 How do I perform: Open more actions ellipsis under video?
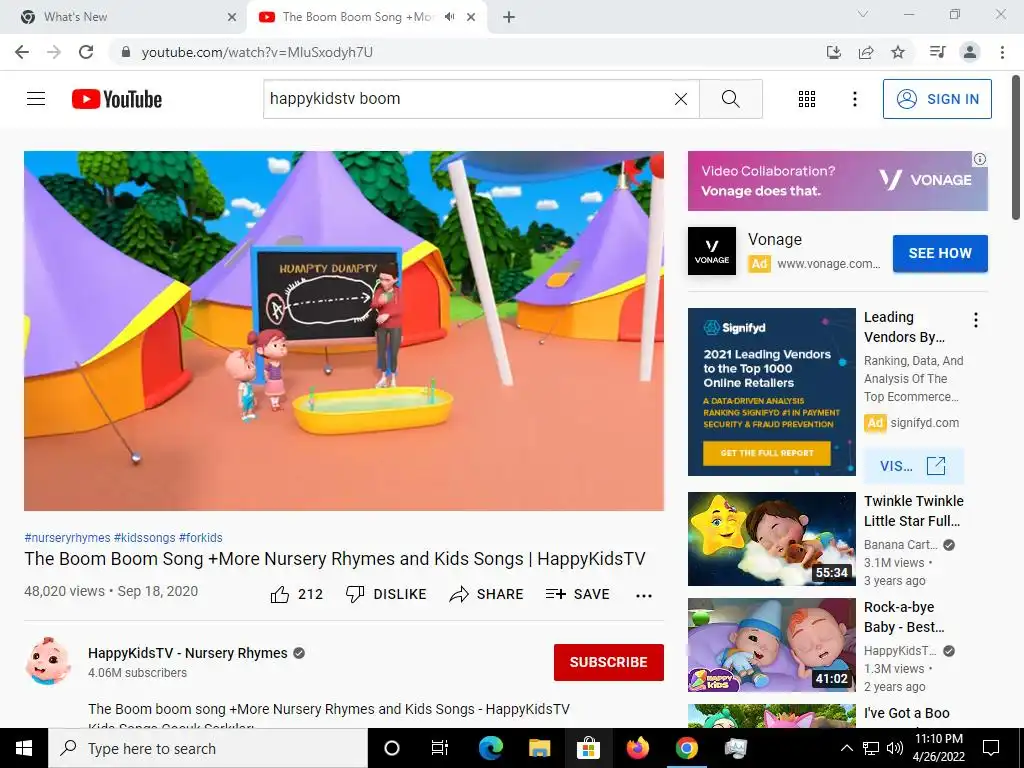pyautogui.click(x=644, y=595)
